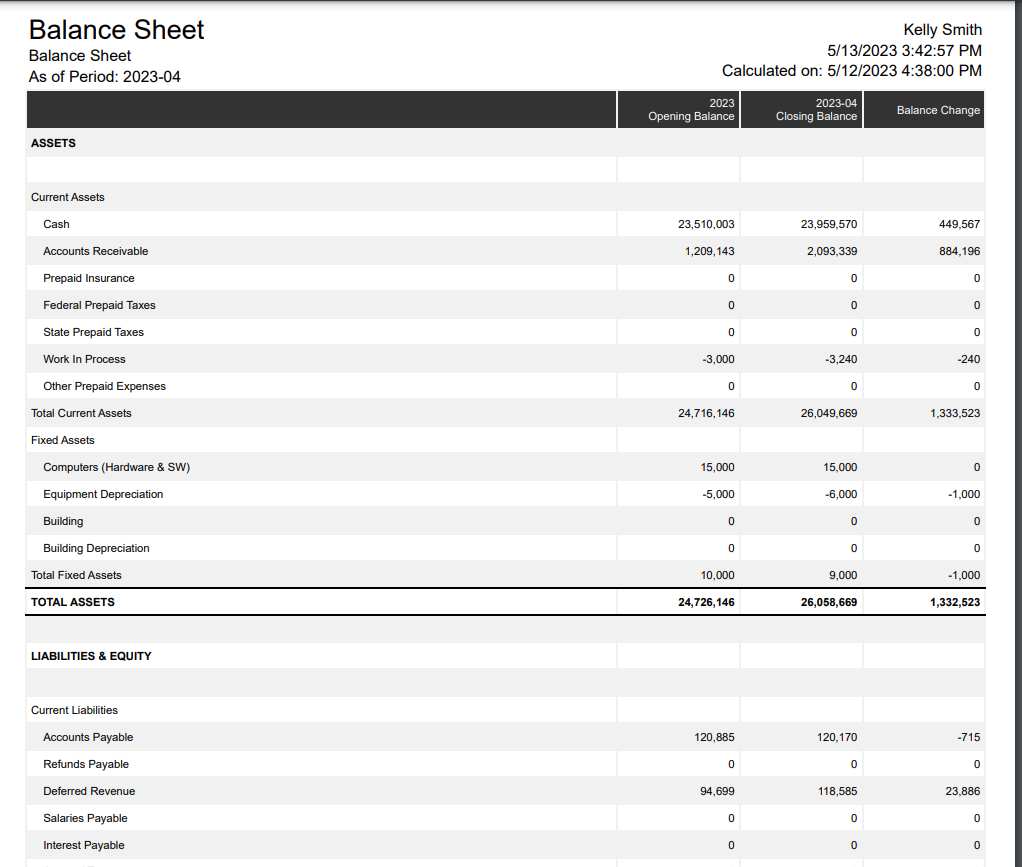The height and width of the screenshot is (867, 1022).
Task: Click the Kelly Smith name text
Action: [942, 30]
